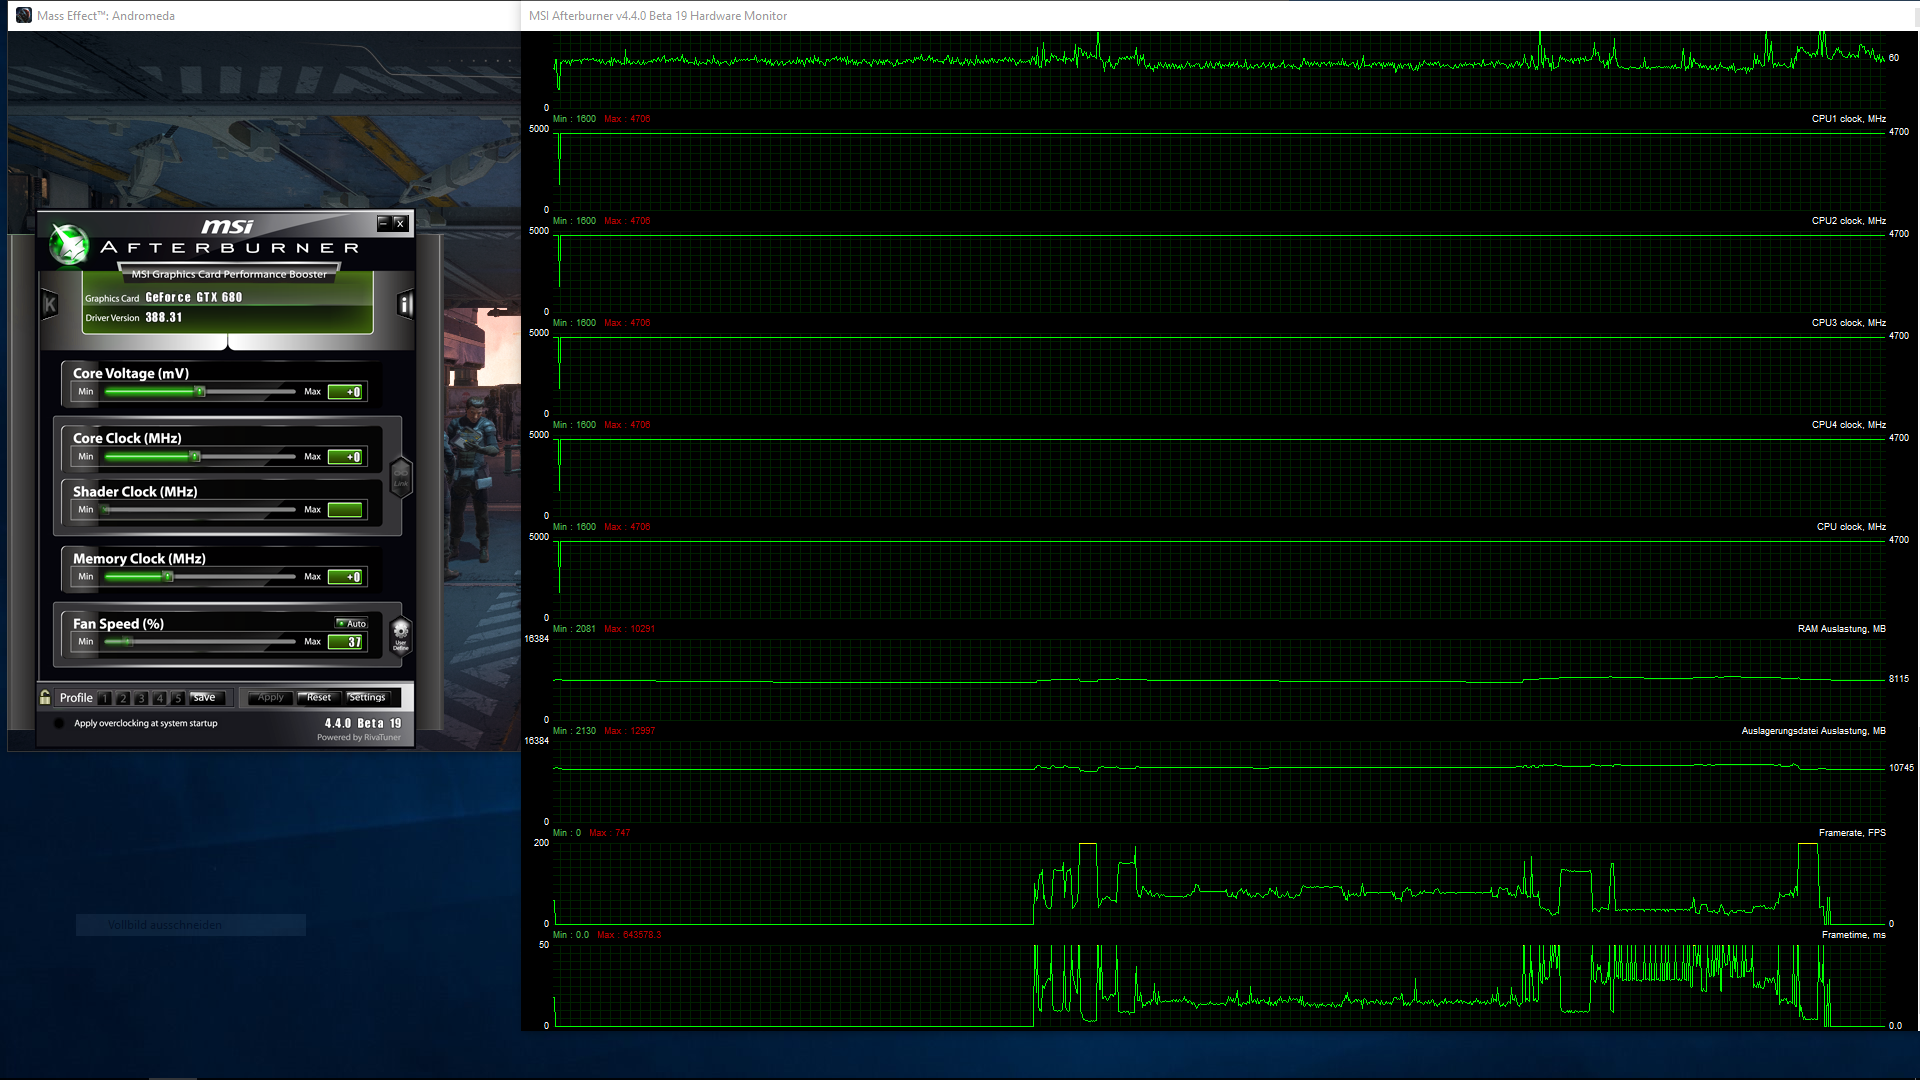Open the information i panel
The height and width of the screenshot is (1080, 1920).
(405, 304)
